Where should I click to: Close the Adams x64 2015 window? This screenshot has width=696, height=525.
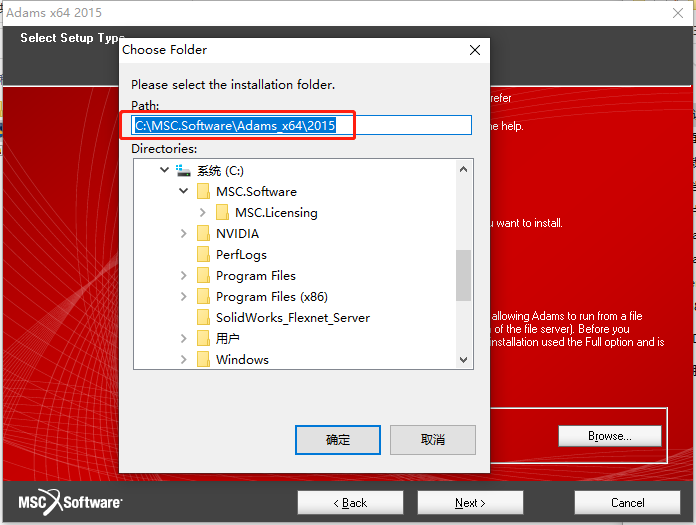point(678,13)
